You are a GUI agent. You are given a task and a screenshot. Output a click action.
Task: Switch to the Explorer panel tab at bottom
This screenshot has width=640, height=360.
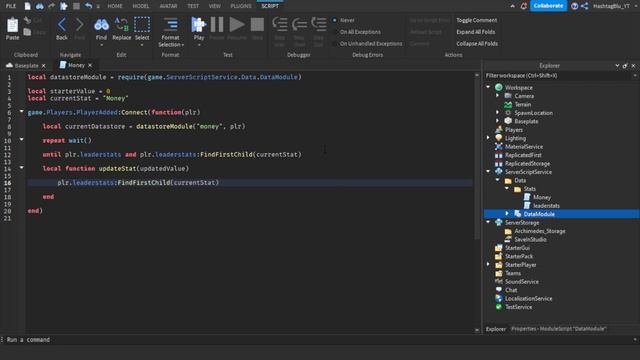[x=496, y=329]
